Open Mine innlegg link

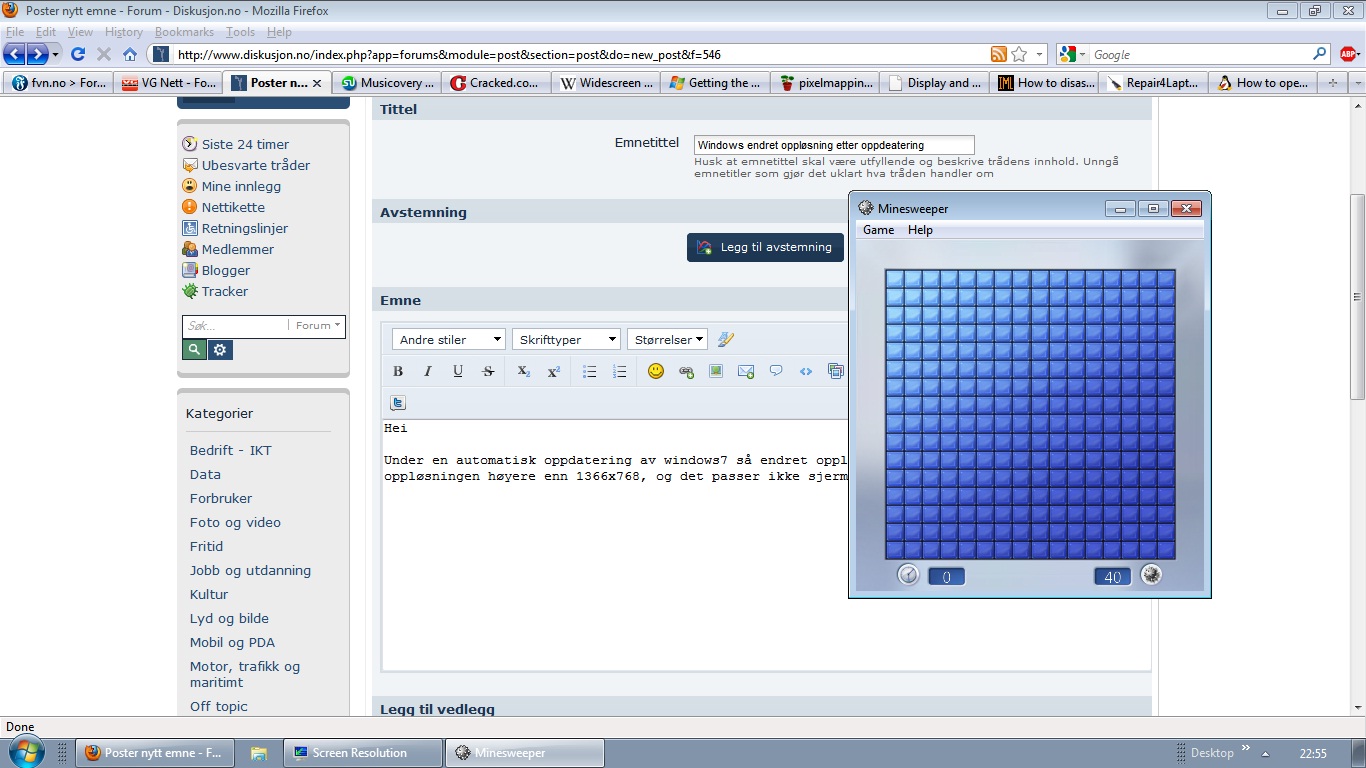click(241, 186)
